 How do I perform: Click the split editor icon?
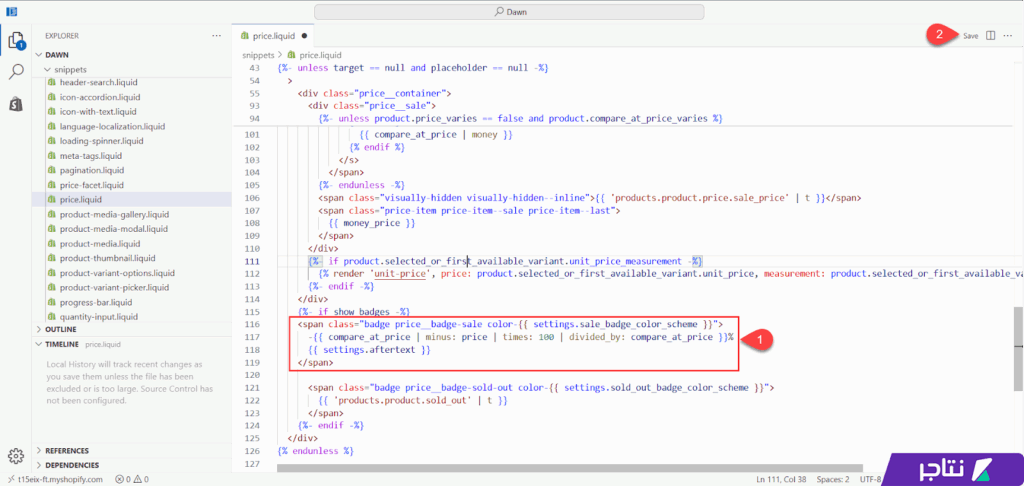click(990, 35)
